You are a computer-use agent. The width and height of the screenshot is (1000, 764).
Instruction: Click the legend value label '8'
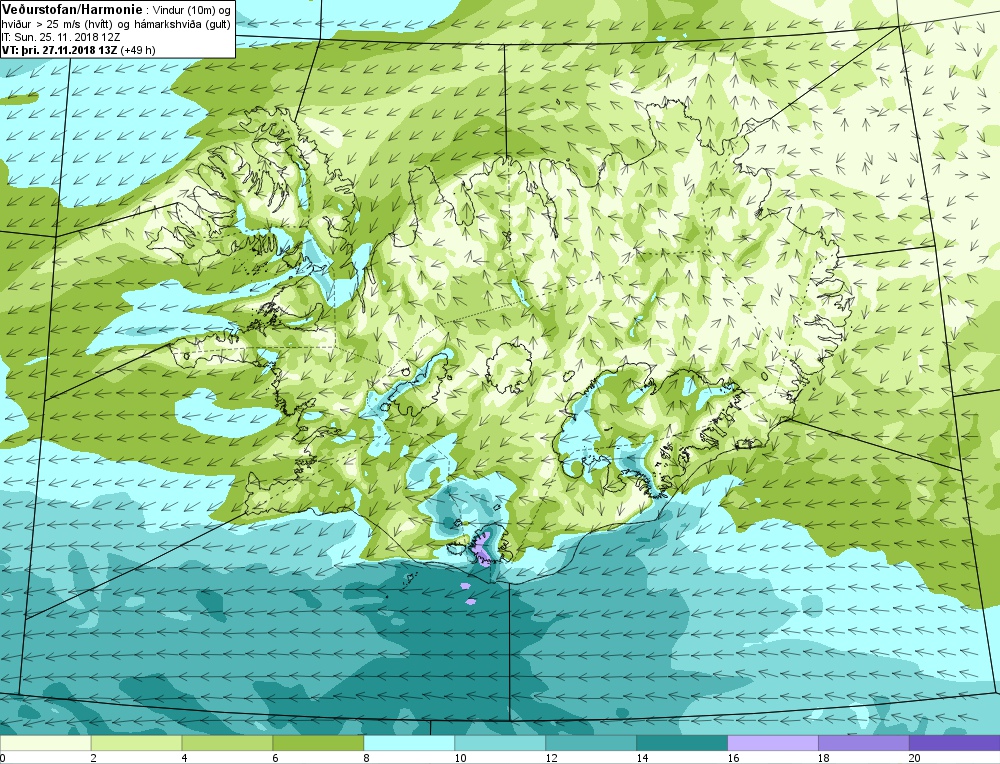367,758
